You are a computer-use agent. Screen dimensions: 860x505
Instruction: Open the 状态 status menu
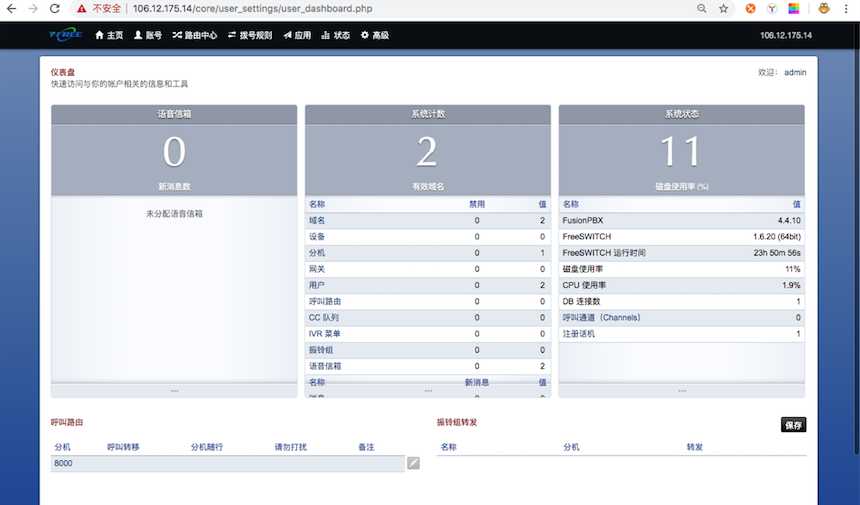[336, 35]
